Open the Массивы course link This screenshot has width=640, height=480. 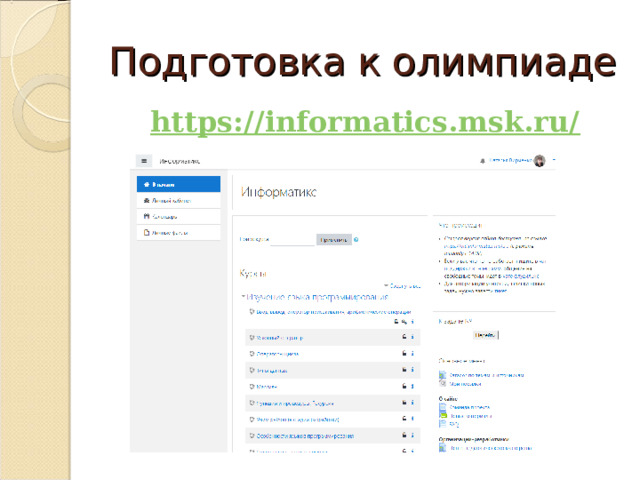point(267,387)
